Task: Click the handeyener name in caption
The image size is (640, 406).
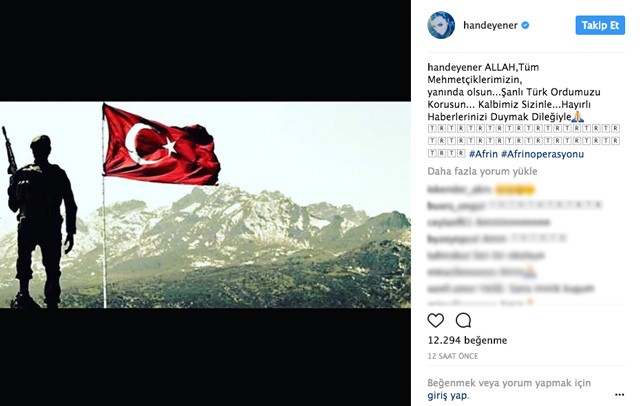Action: coord(455,67)
